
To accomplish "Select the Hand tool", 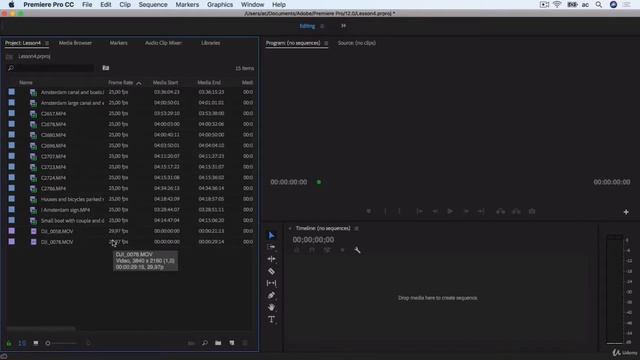I will [271, 307].
